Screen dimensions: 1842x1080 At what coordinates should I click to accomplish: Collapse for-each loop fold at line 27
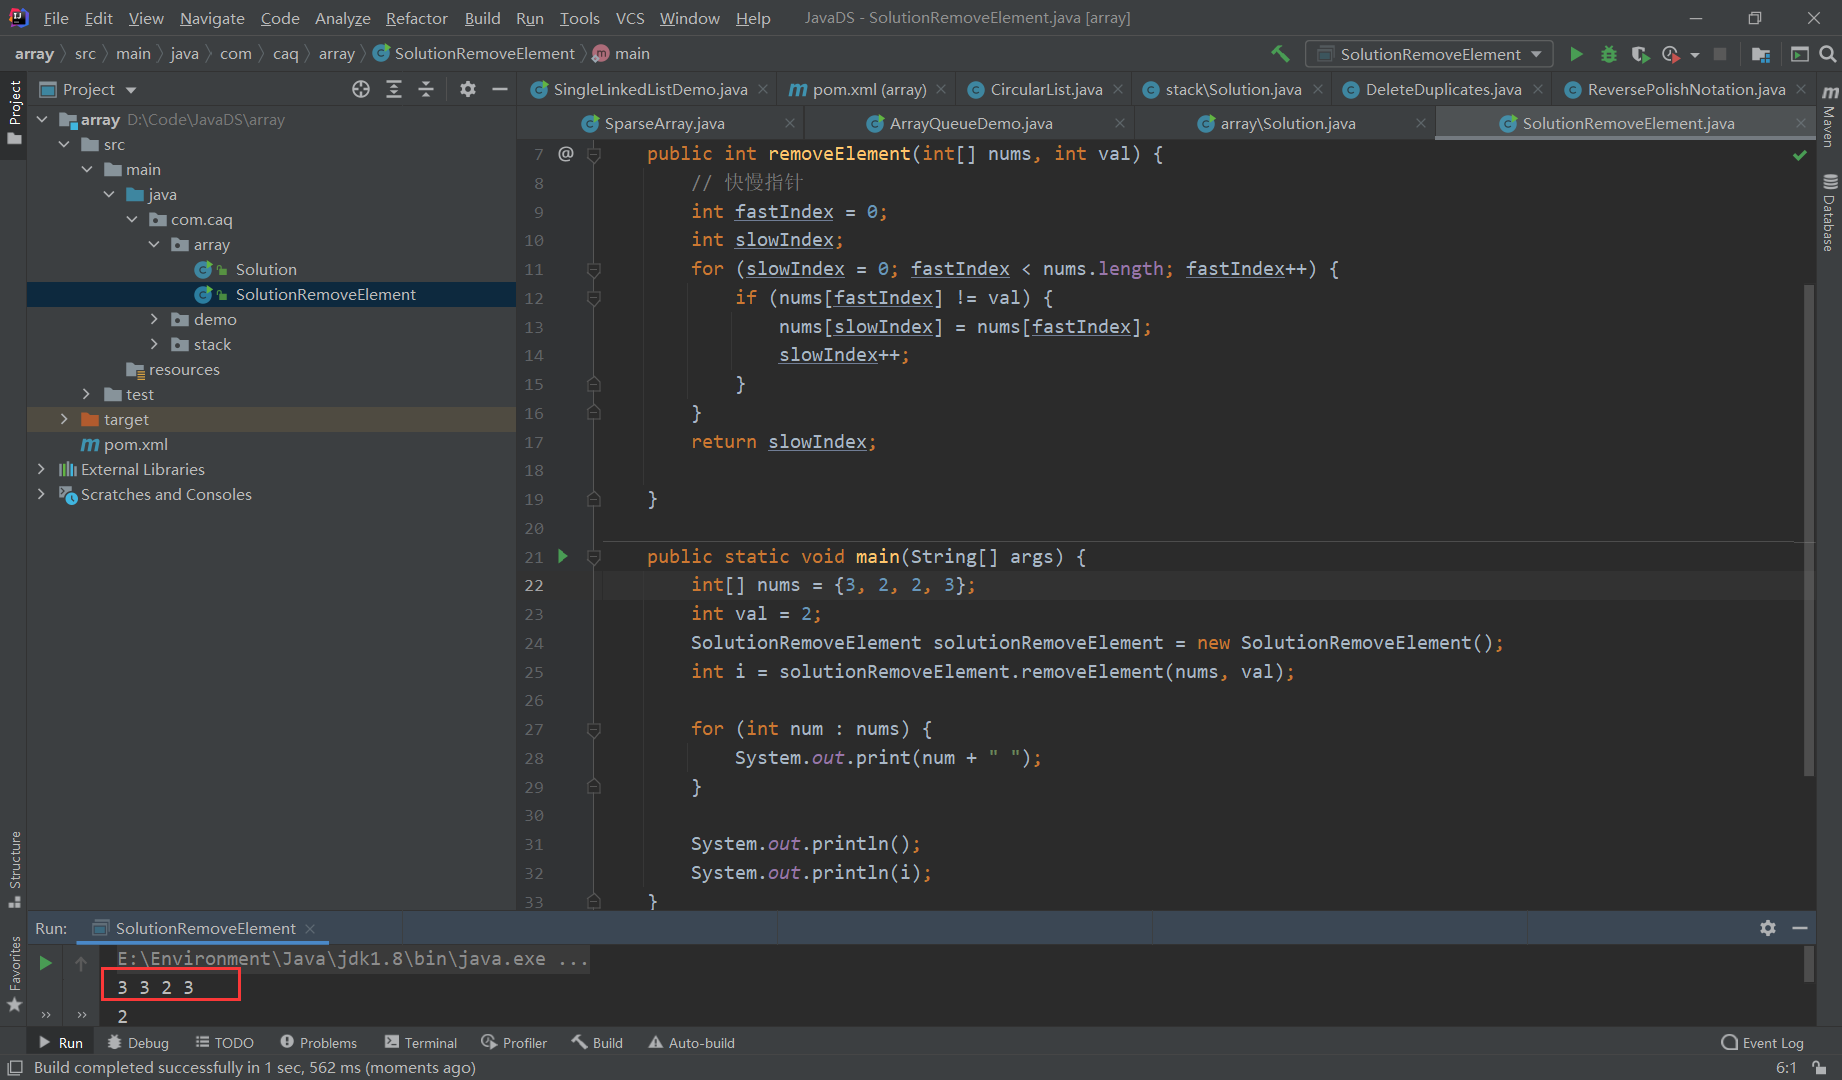[594, 730]
